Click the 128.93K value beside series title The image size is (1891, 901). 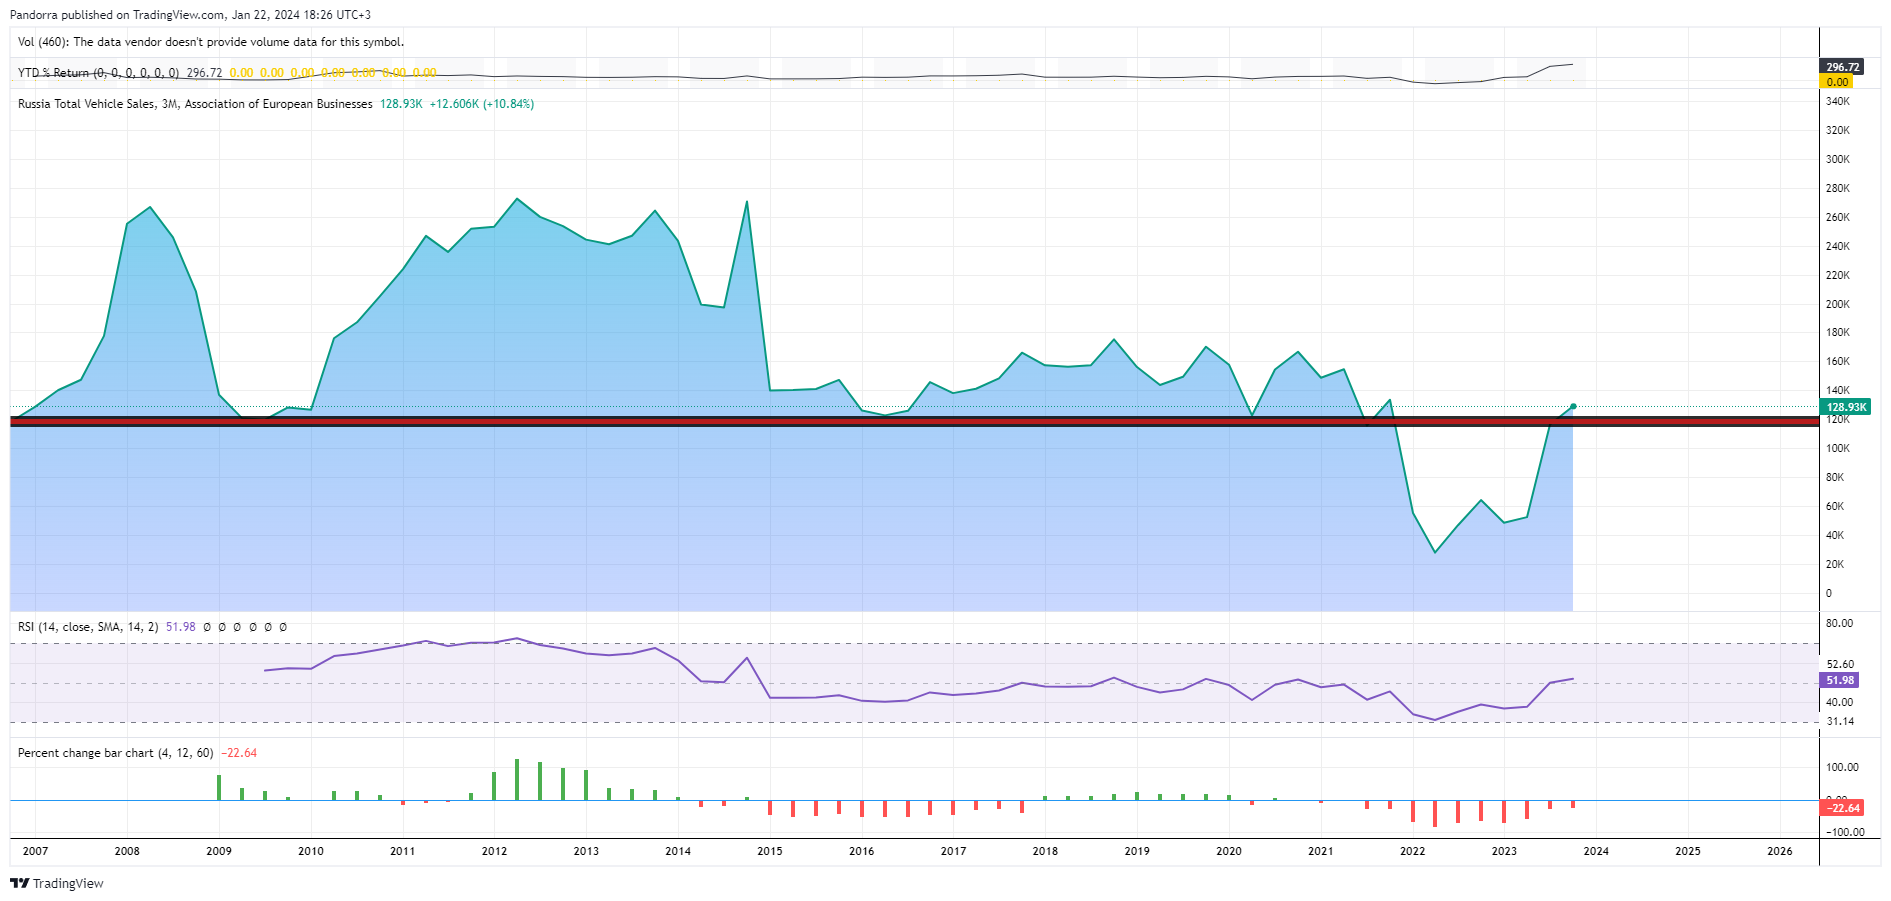pos(401,104)
